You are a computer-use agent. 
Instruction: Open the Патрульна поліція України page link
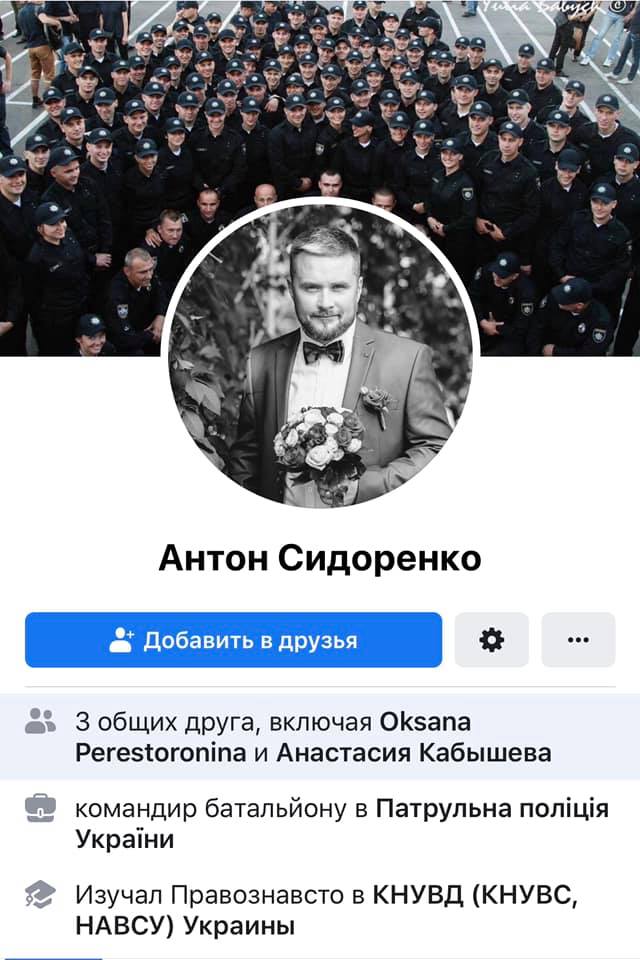(342, 823)
